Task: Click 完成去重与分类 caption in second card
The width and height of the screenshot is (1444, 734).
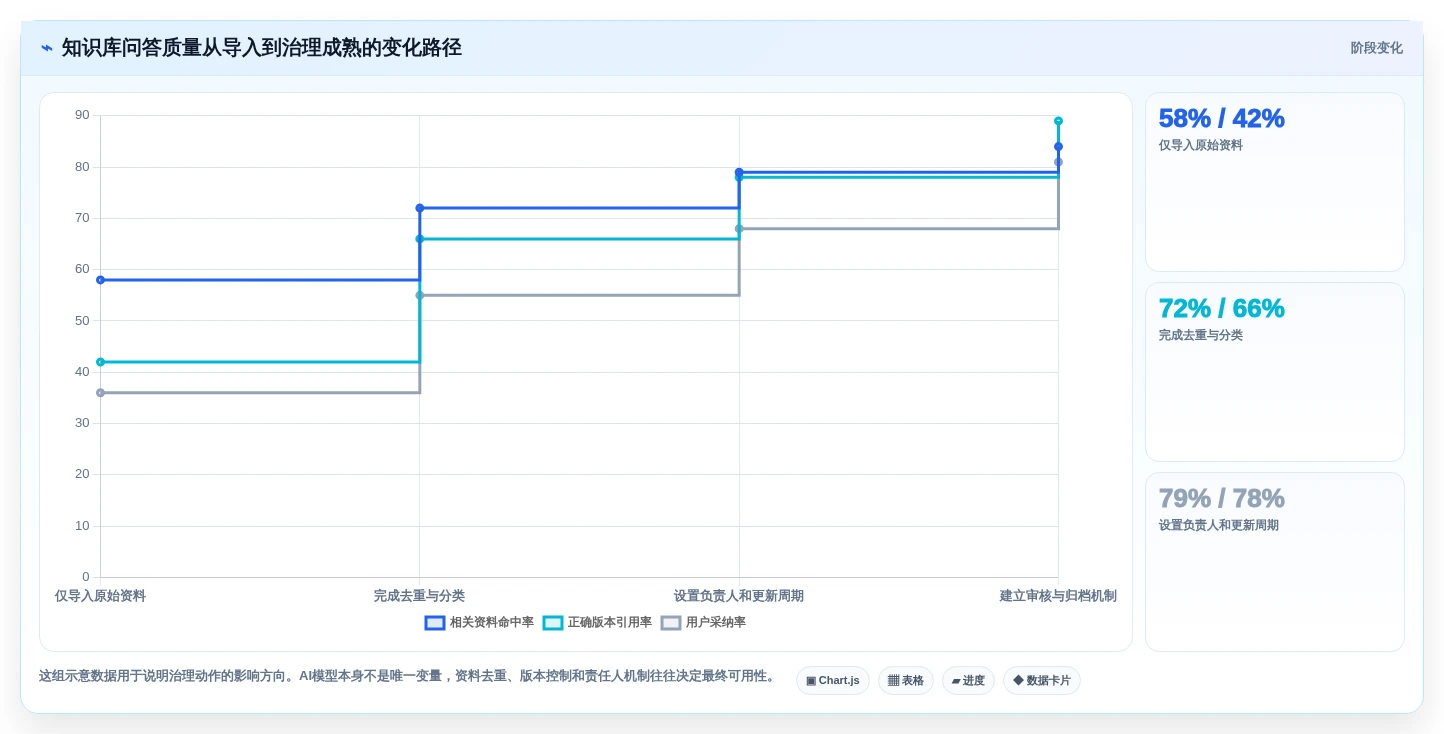Action: click(x=1200, y=335)
